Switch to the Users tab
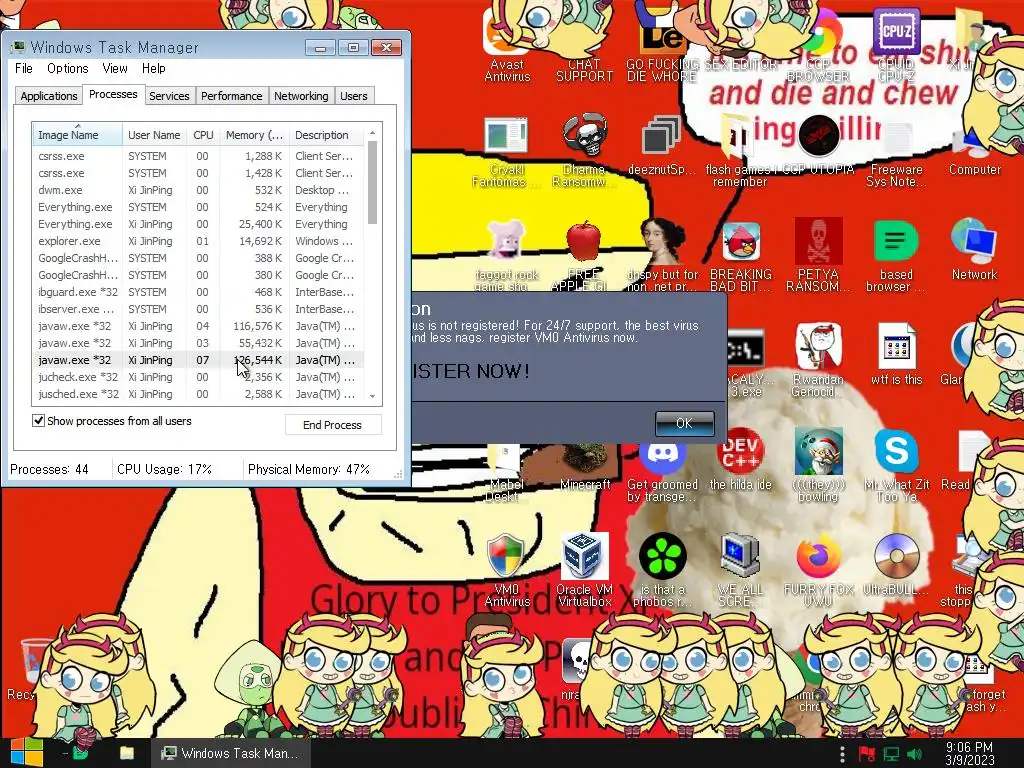The height and width of the screenshot is (768, 1024). (353, 96)
